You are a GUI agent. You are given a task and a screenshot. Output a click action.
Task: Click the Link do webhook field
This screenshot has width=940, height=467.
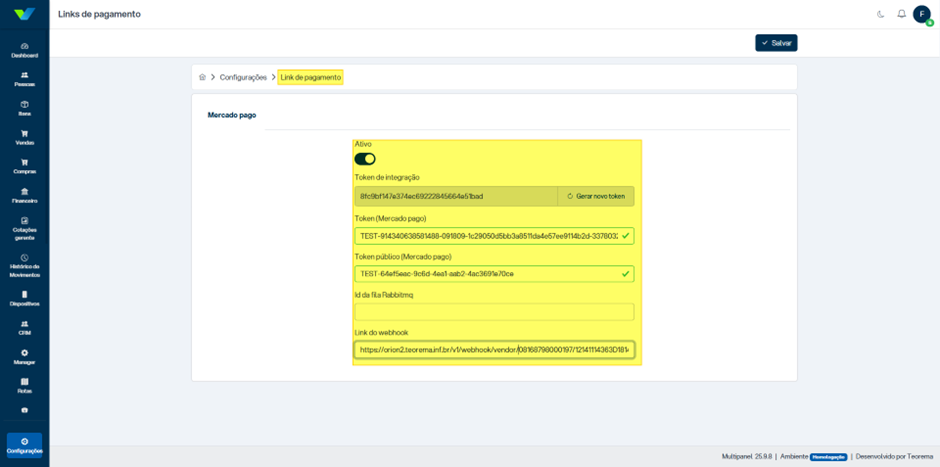[x=495, y=350]
